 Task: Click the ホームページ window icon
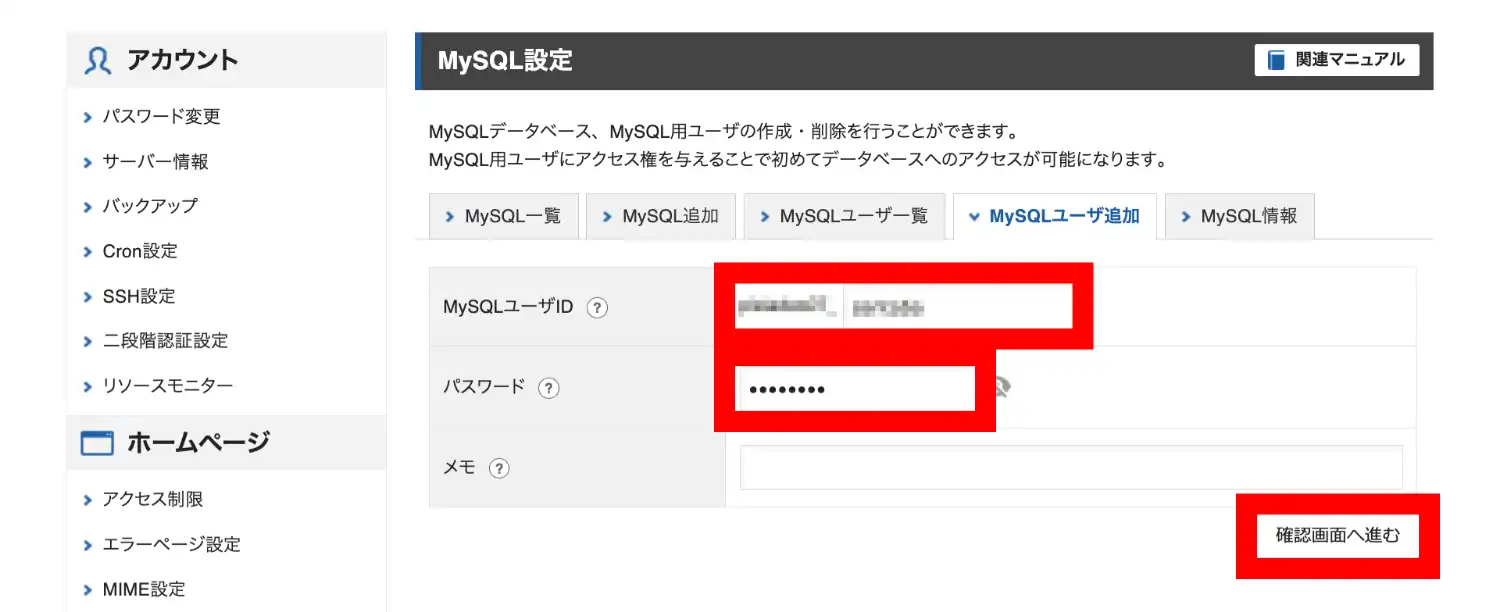(x=97, y=443)
